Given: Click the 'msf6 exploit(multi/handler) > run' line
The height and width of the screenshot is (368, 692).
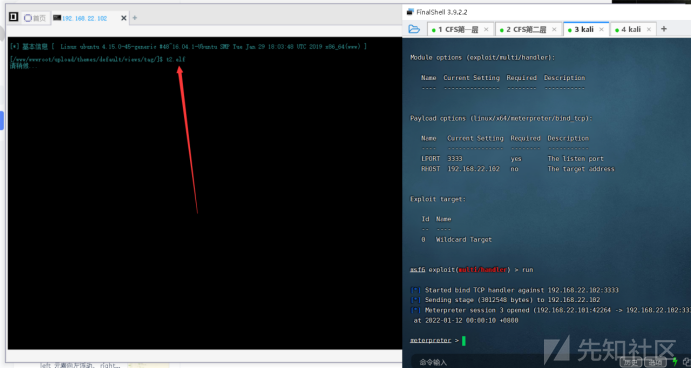Looking at the screenshot, I should point(472,270).
